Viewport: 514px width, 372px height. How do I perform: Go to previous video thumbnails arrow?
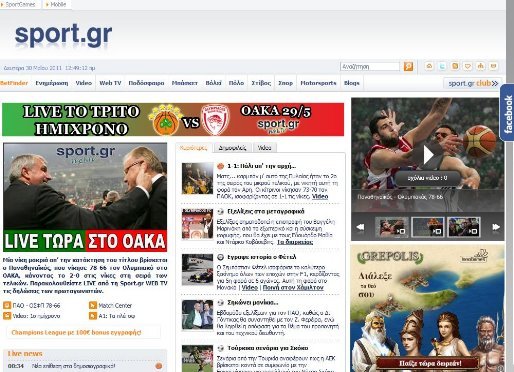tap(360, 227)
